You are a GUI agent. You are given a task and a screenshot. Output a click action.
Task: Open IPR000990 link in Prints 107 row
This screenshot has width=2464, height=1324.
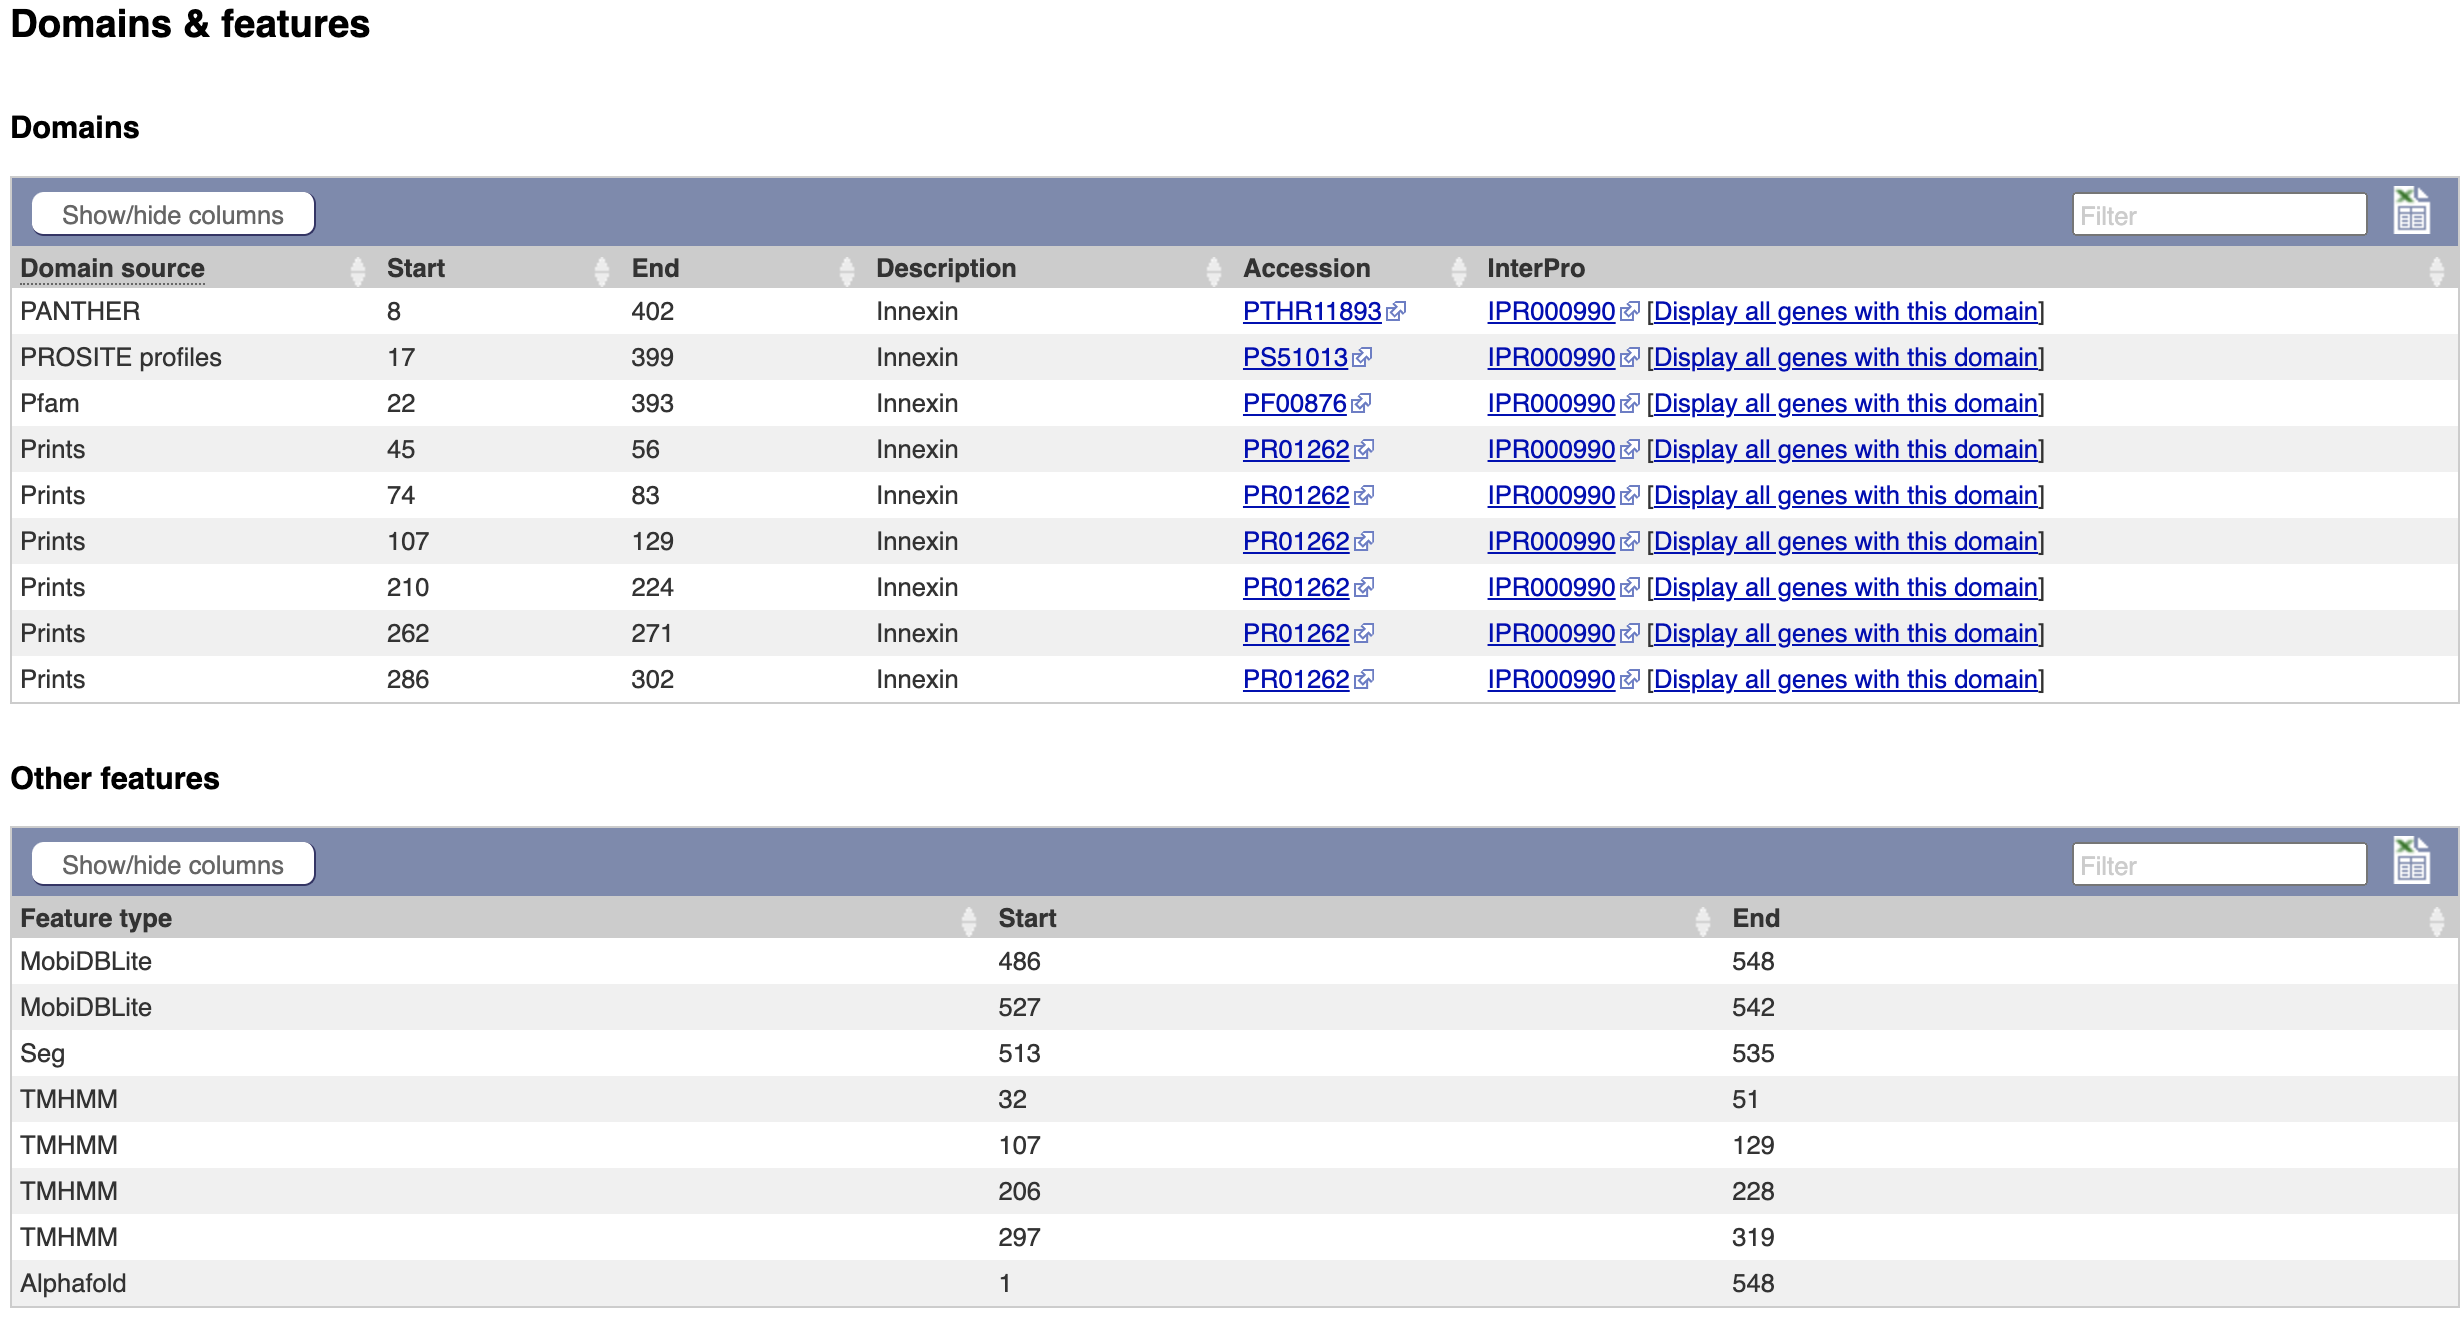[1551, 541]
